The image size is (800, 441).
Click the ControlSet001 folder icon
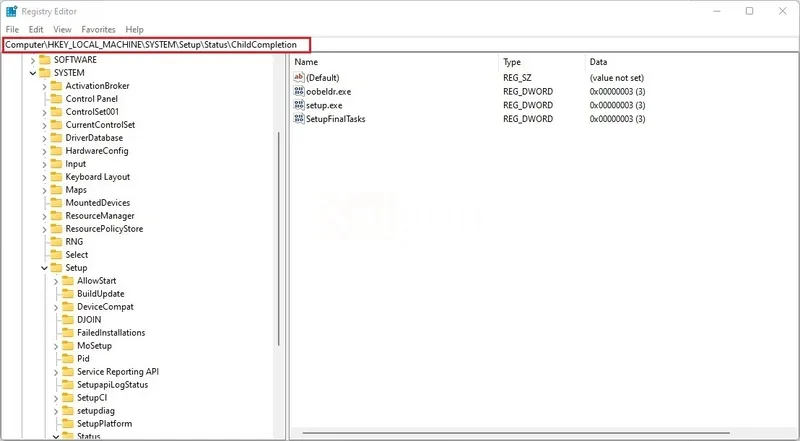pos(56,112)
